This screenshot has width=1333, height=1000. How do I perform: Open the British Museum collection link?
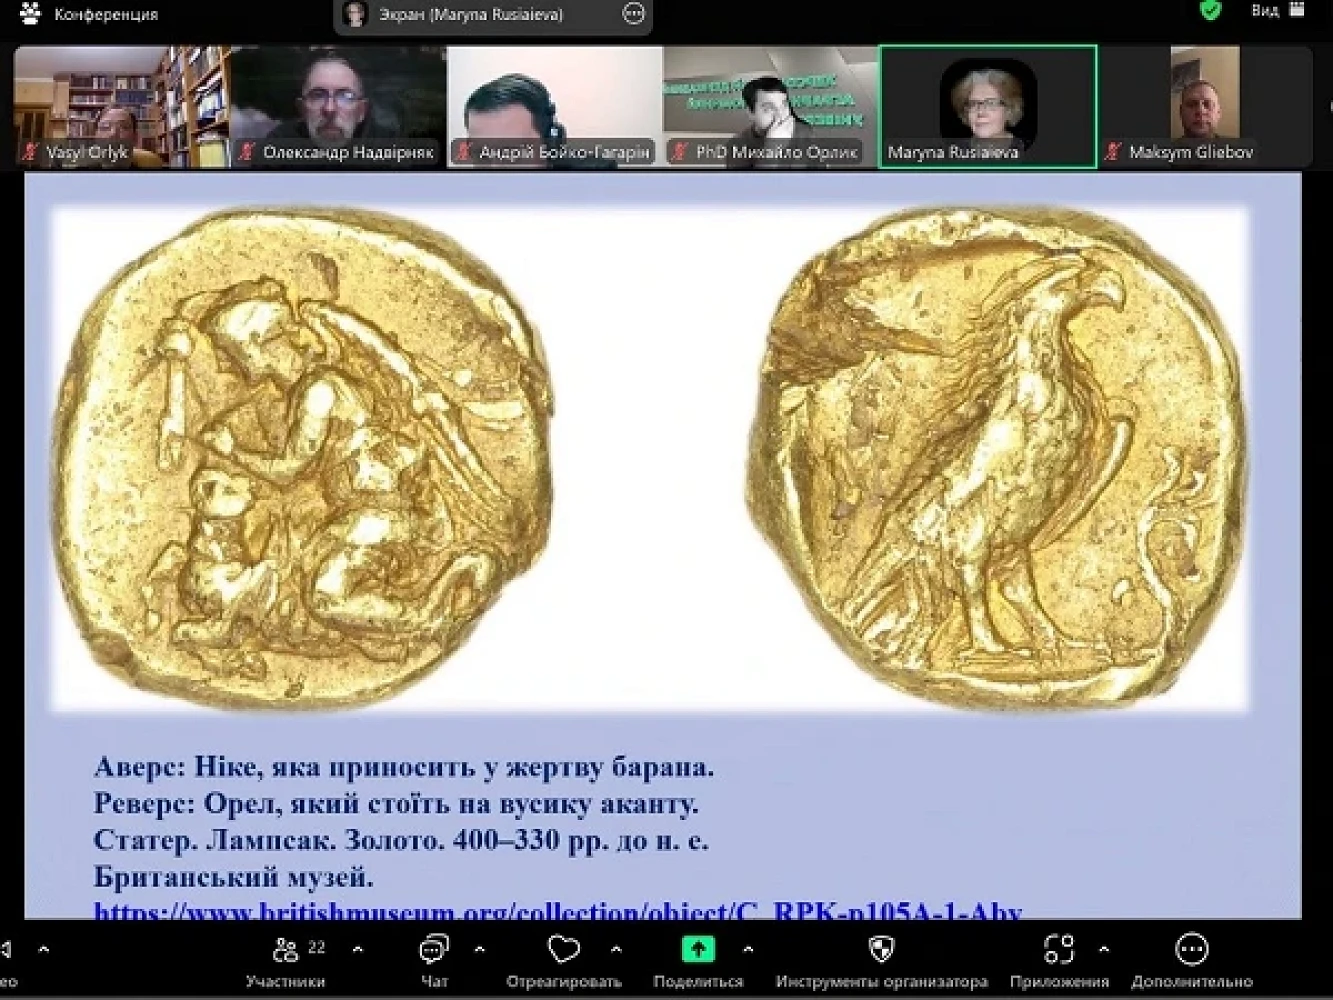click(557, 911)
